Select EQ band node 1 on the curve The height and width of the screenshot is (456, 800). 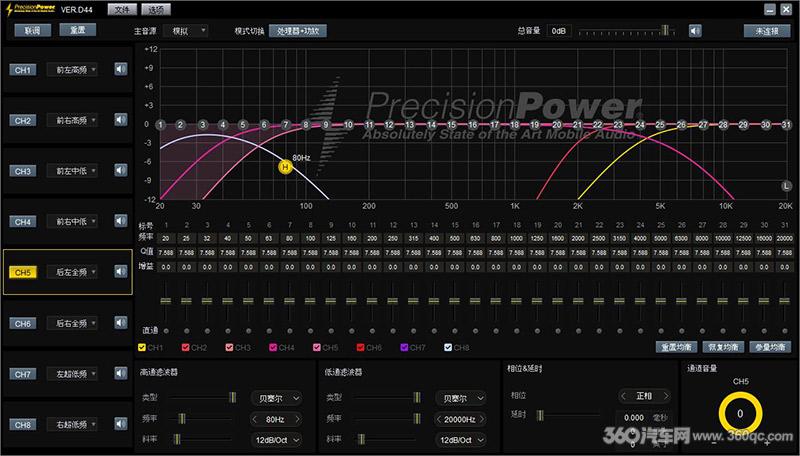160,125
